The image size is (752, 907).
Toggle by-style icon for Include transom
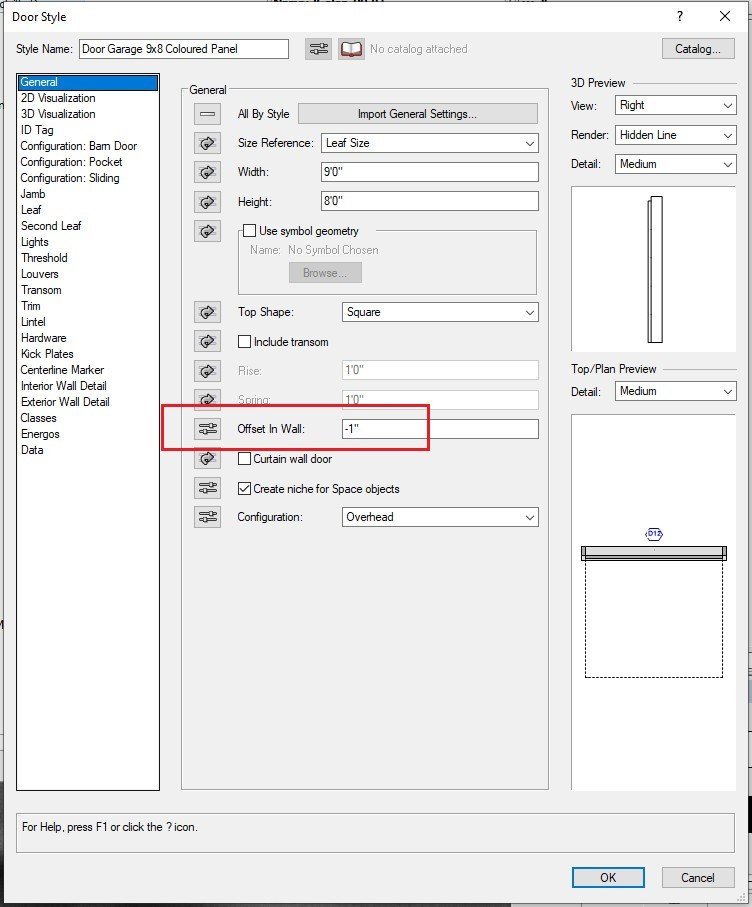coord(207,341)
